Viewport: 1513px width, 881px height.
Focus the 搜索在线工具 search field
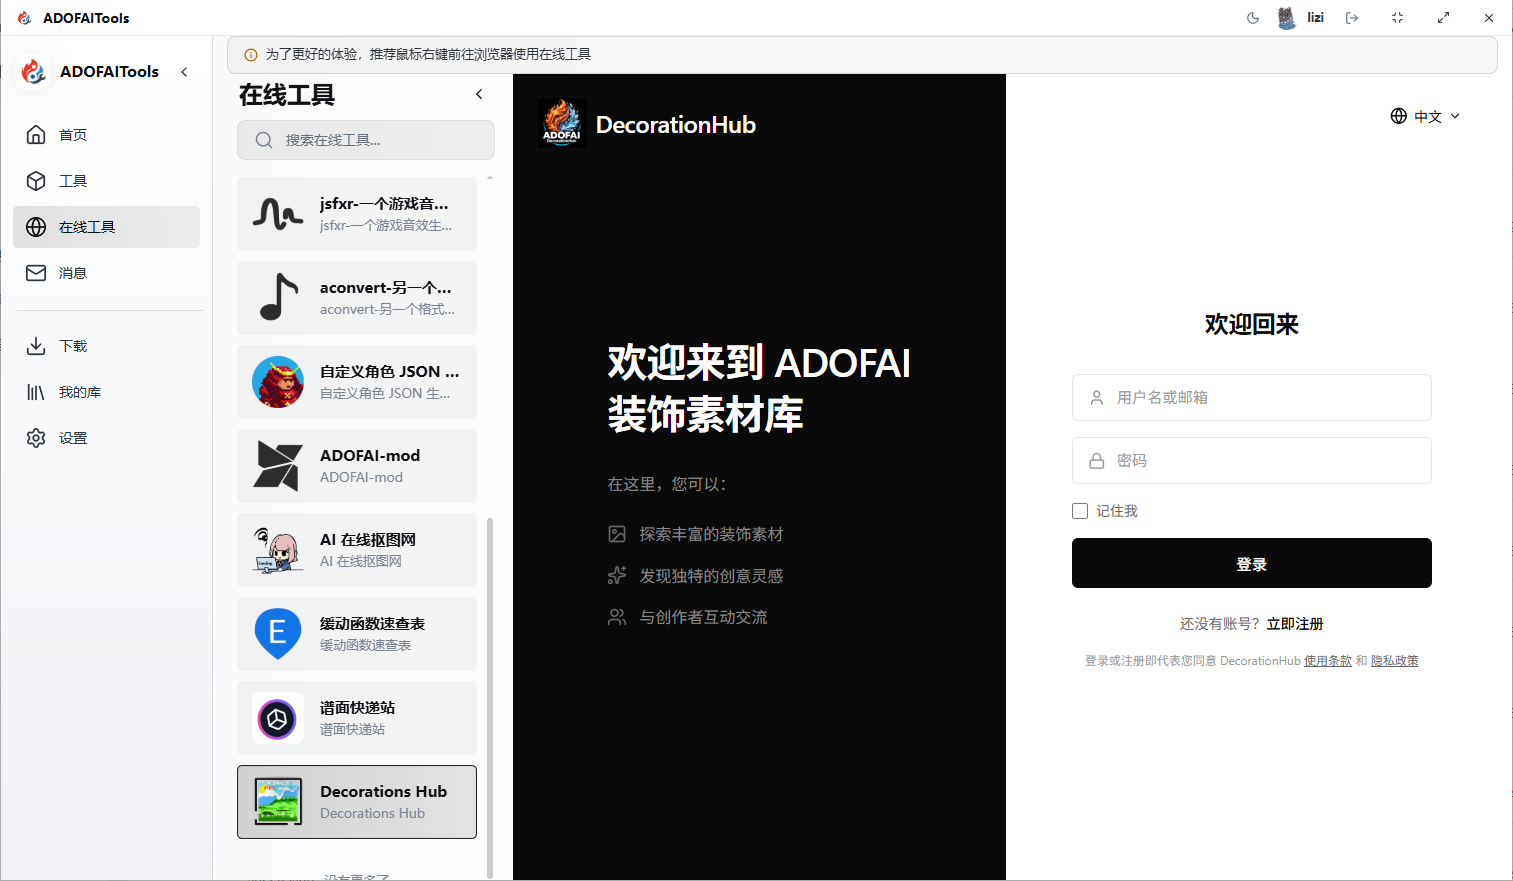366,140
